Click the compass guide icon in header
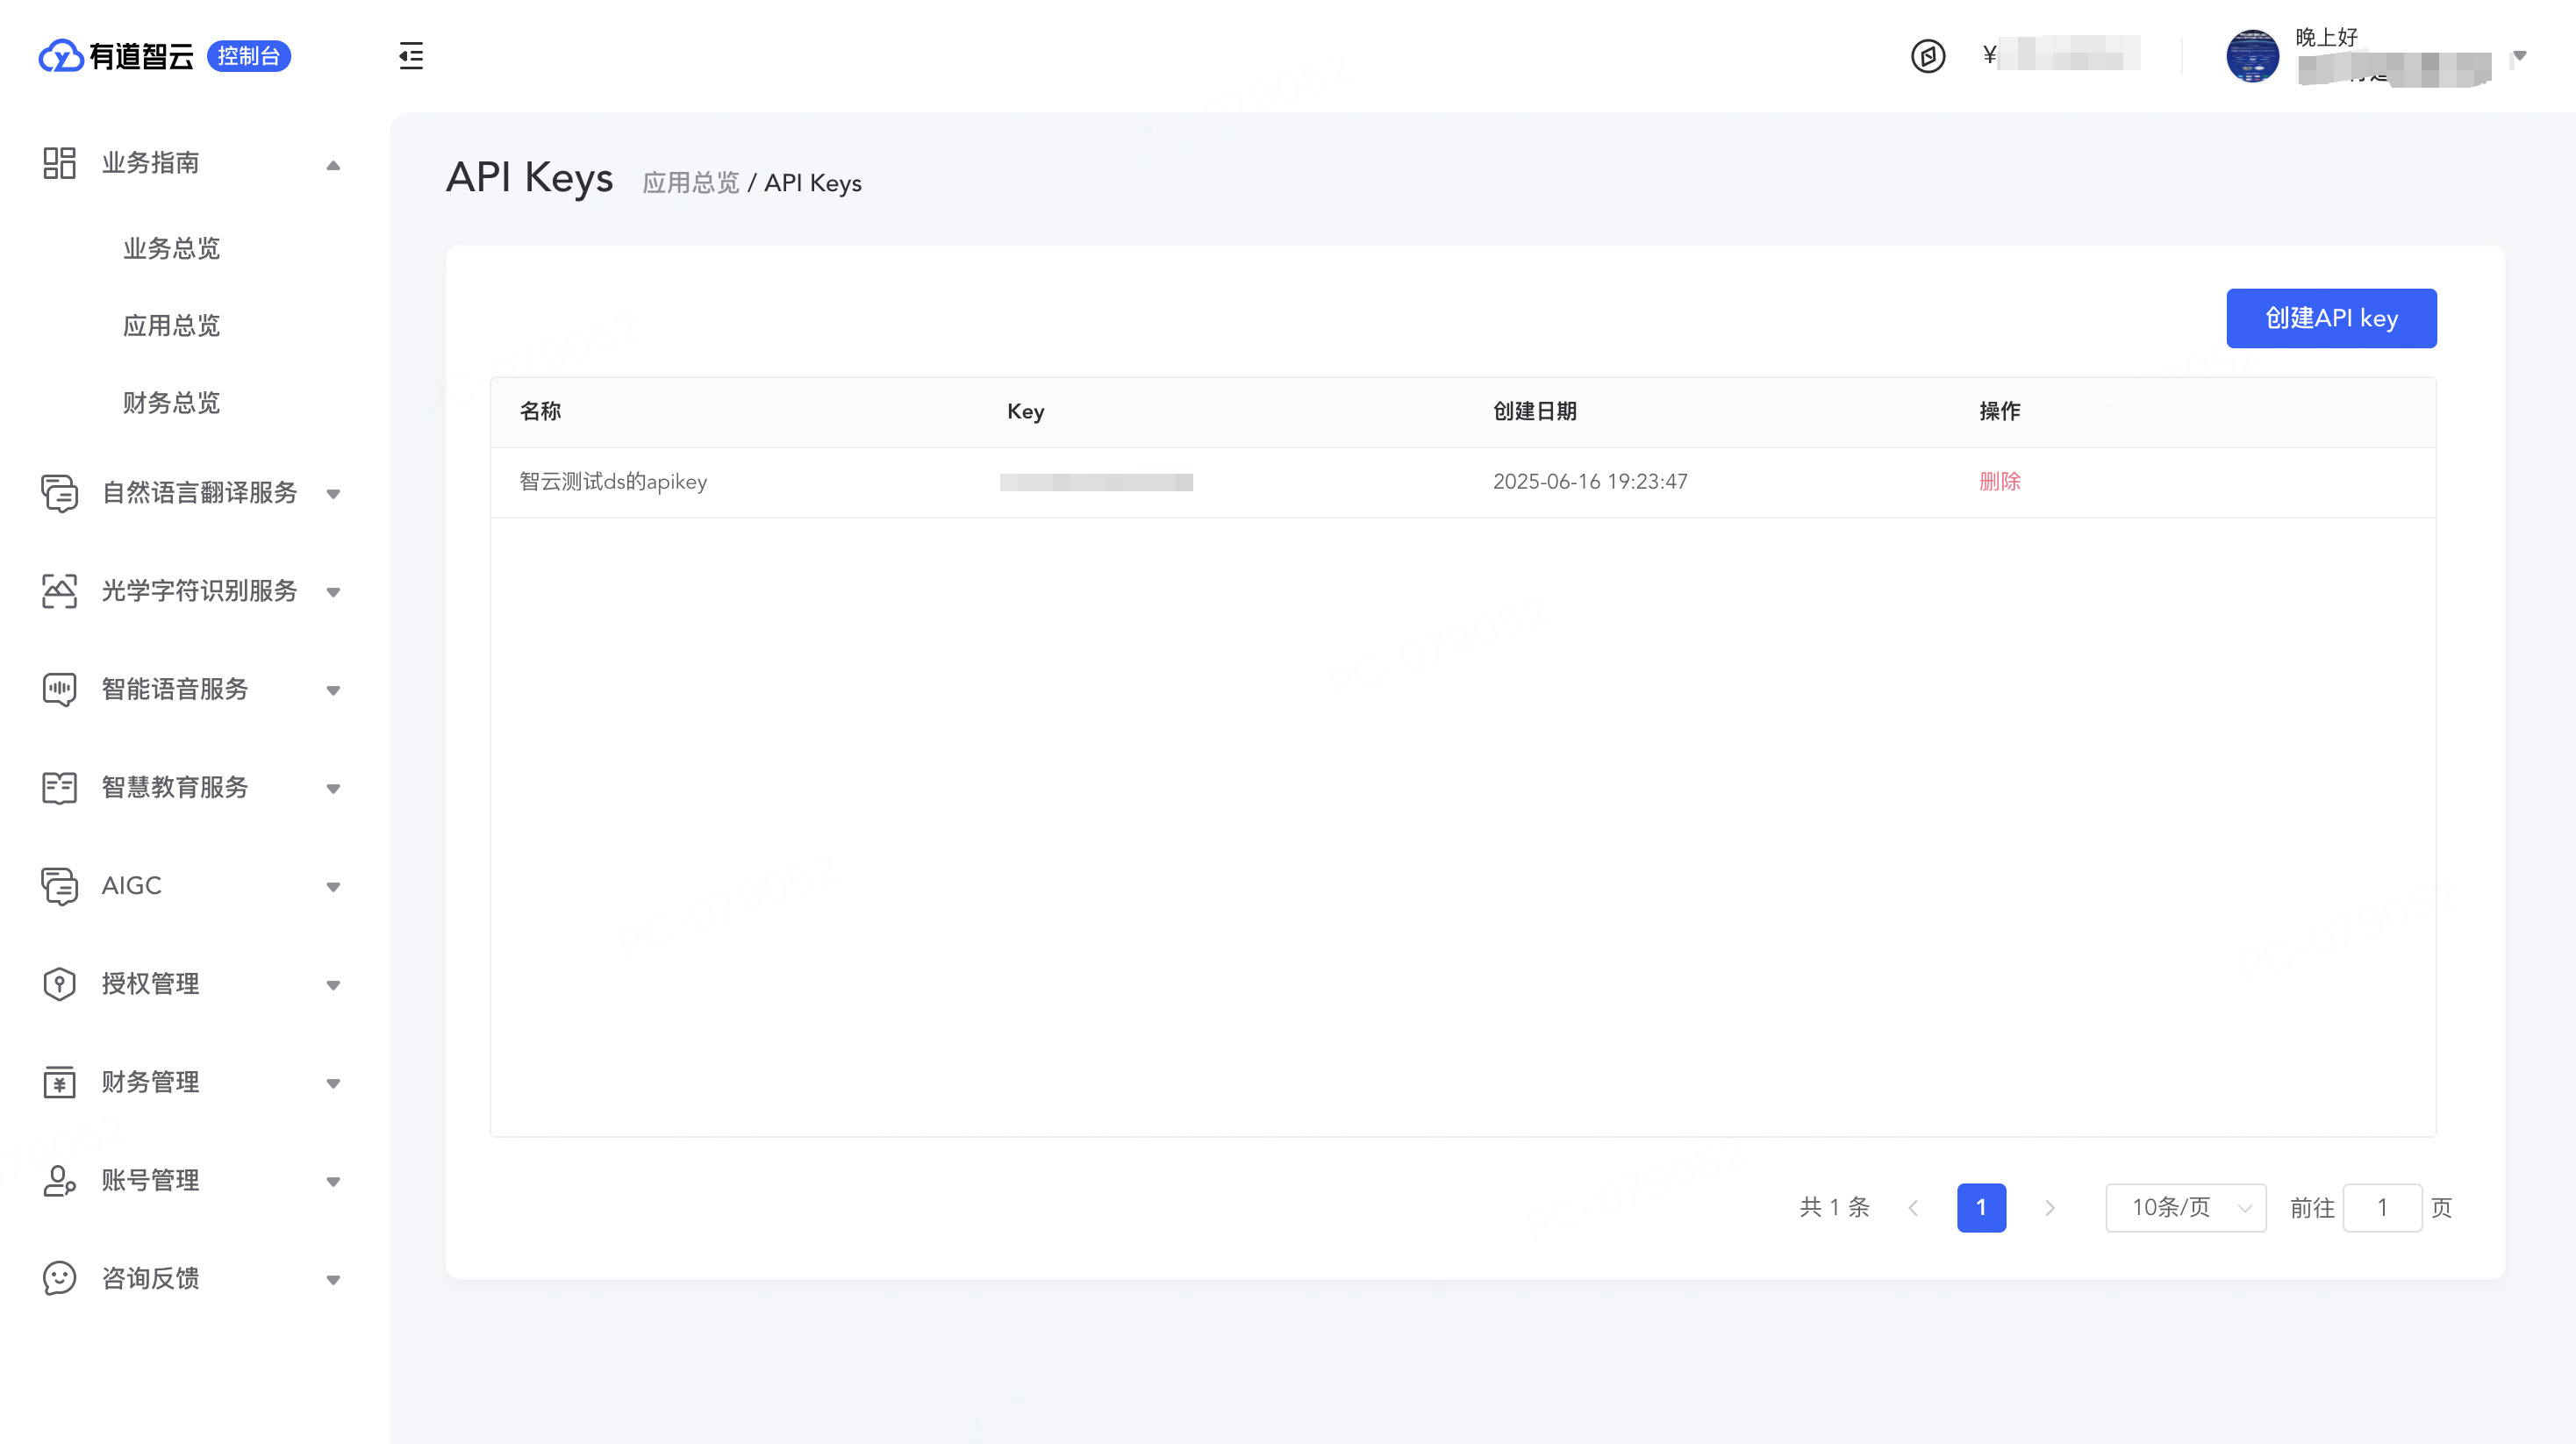The height and width of the screenshot is (1444, 2576). [1927, 56]
